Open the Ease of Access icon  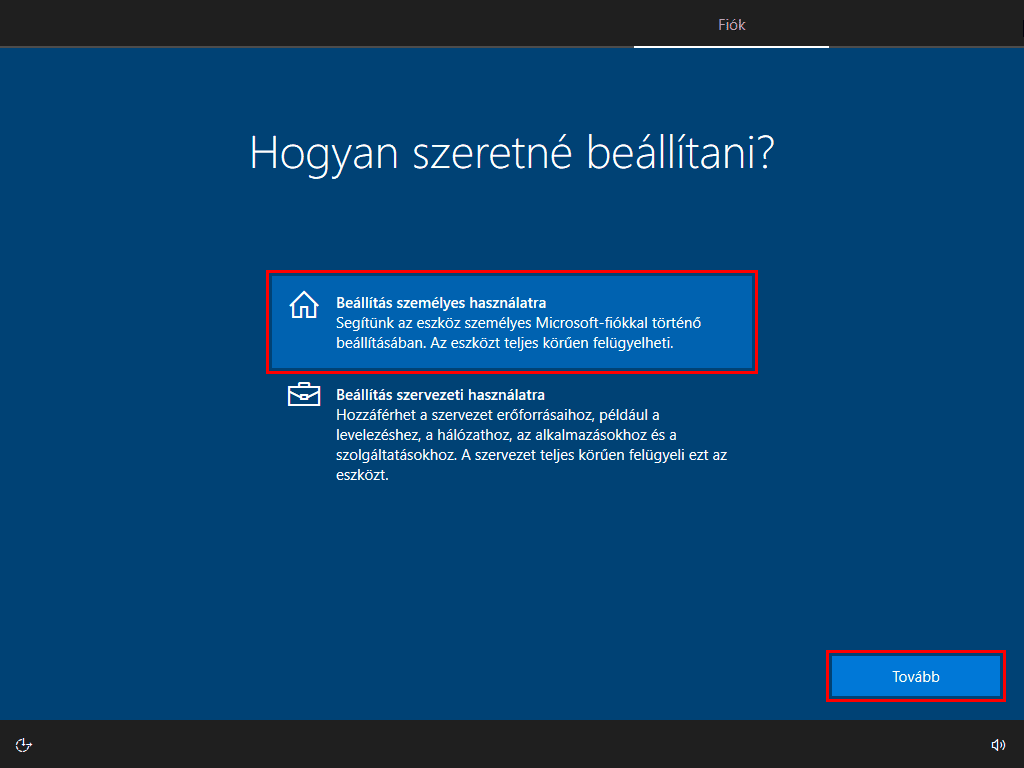point(25,744)
